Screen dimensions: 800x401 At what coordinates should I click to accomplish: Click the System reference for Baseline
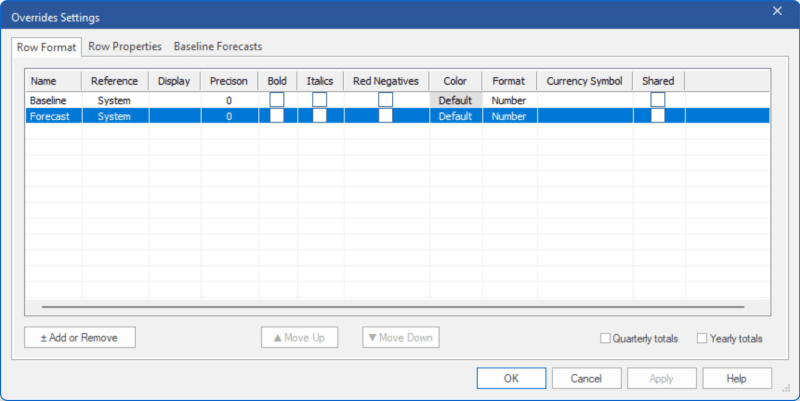pyautogui.click(x=115, y=100)
